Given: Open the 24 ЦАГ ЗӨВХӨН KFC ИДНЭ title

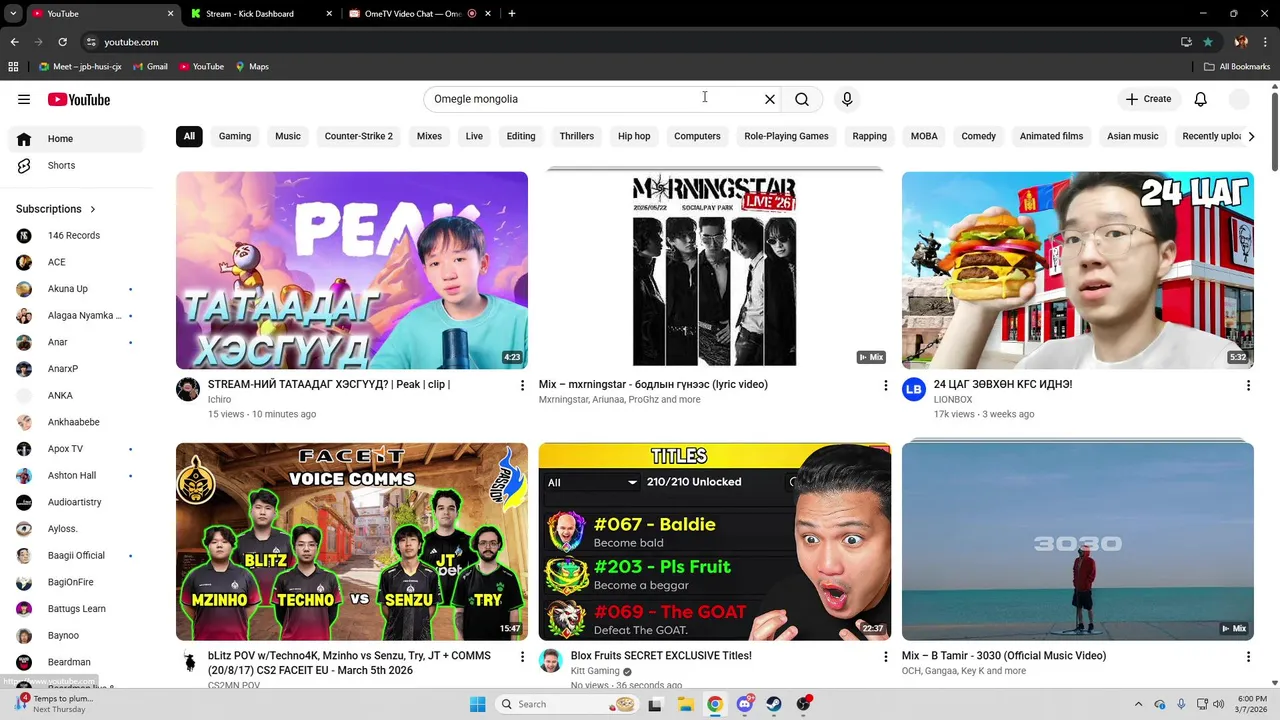Looking at the screenshot, I should [1003, 384].
